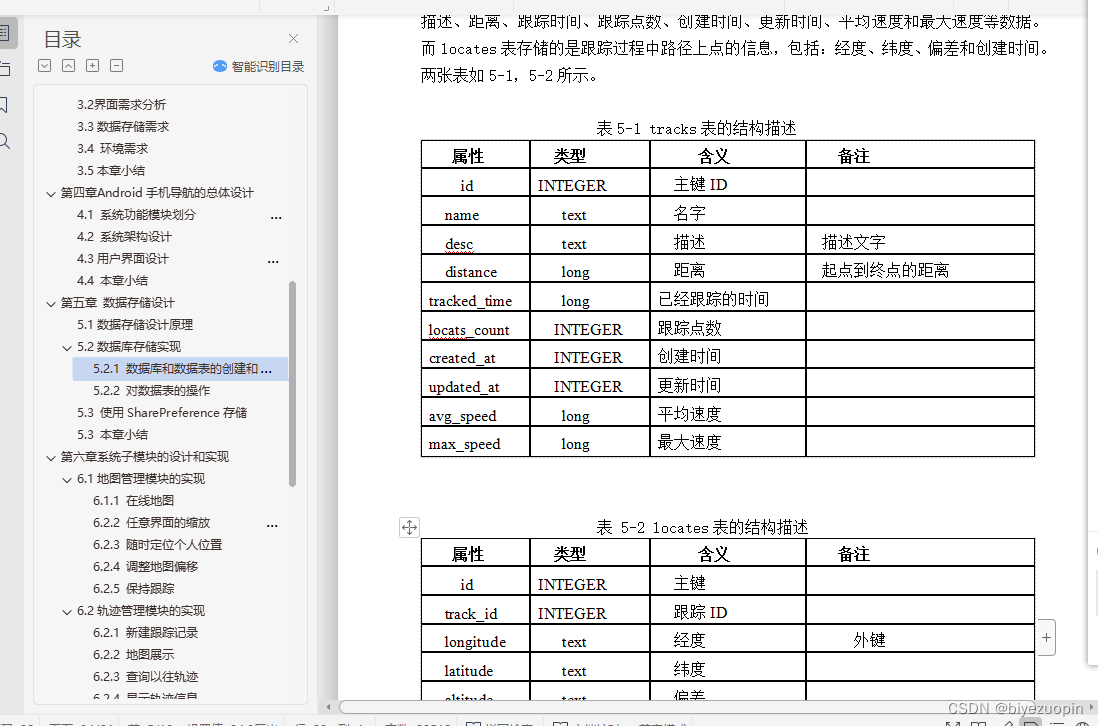Collapse 第四章Android 手机导航的总体设计

[x=50, y=194]
